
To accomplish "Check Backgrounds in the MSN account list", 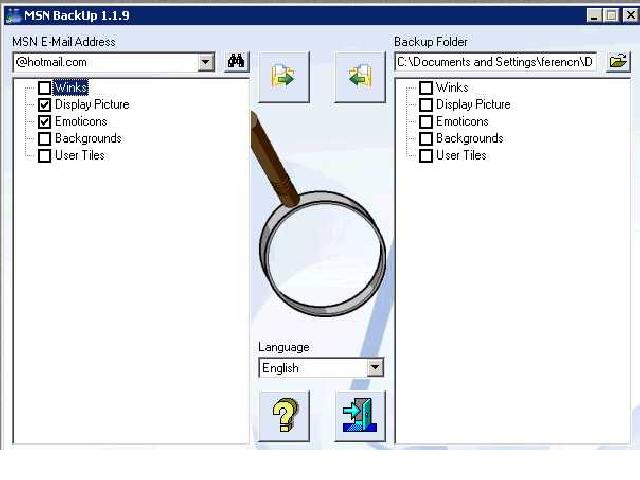I will click(x=44, y=139).
